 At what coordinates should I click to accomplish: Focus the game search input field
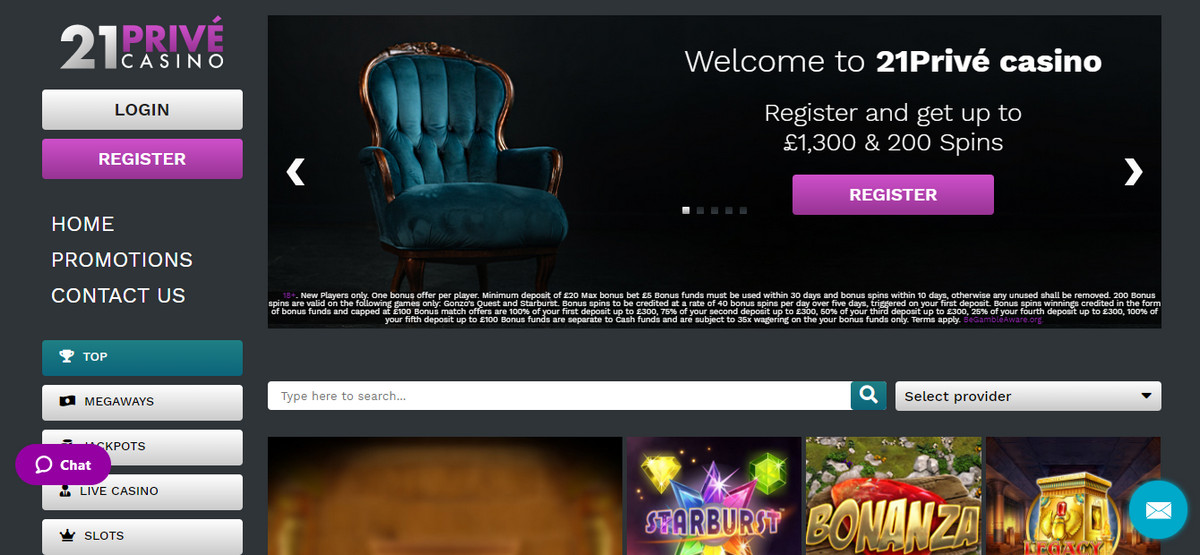(559, 396)
